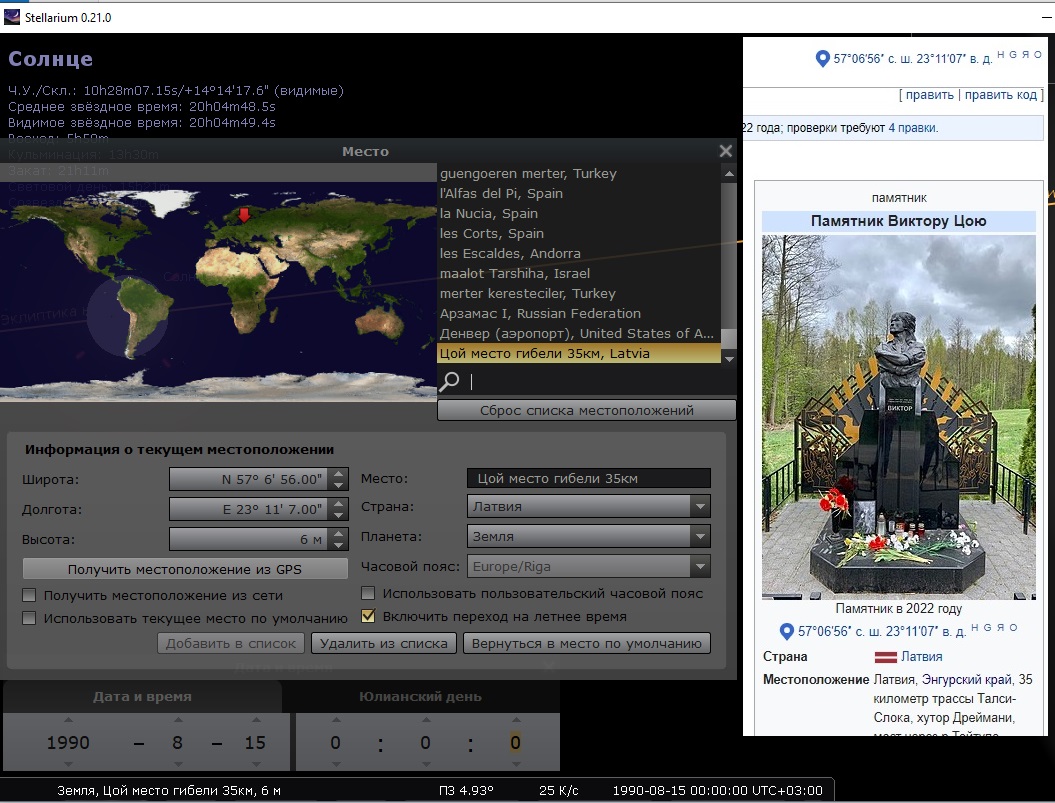Click the longitude field 'E 23° 11' 7.00"'
Screen dimensions: 1055x803
click(x=248, y=510)
